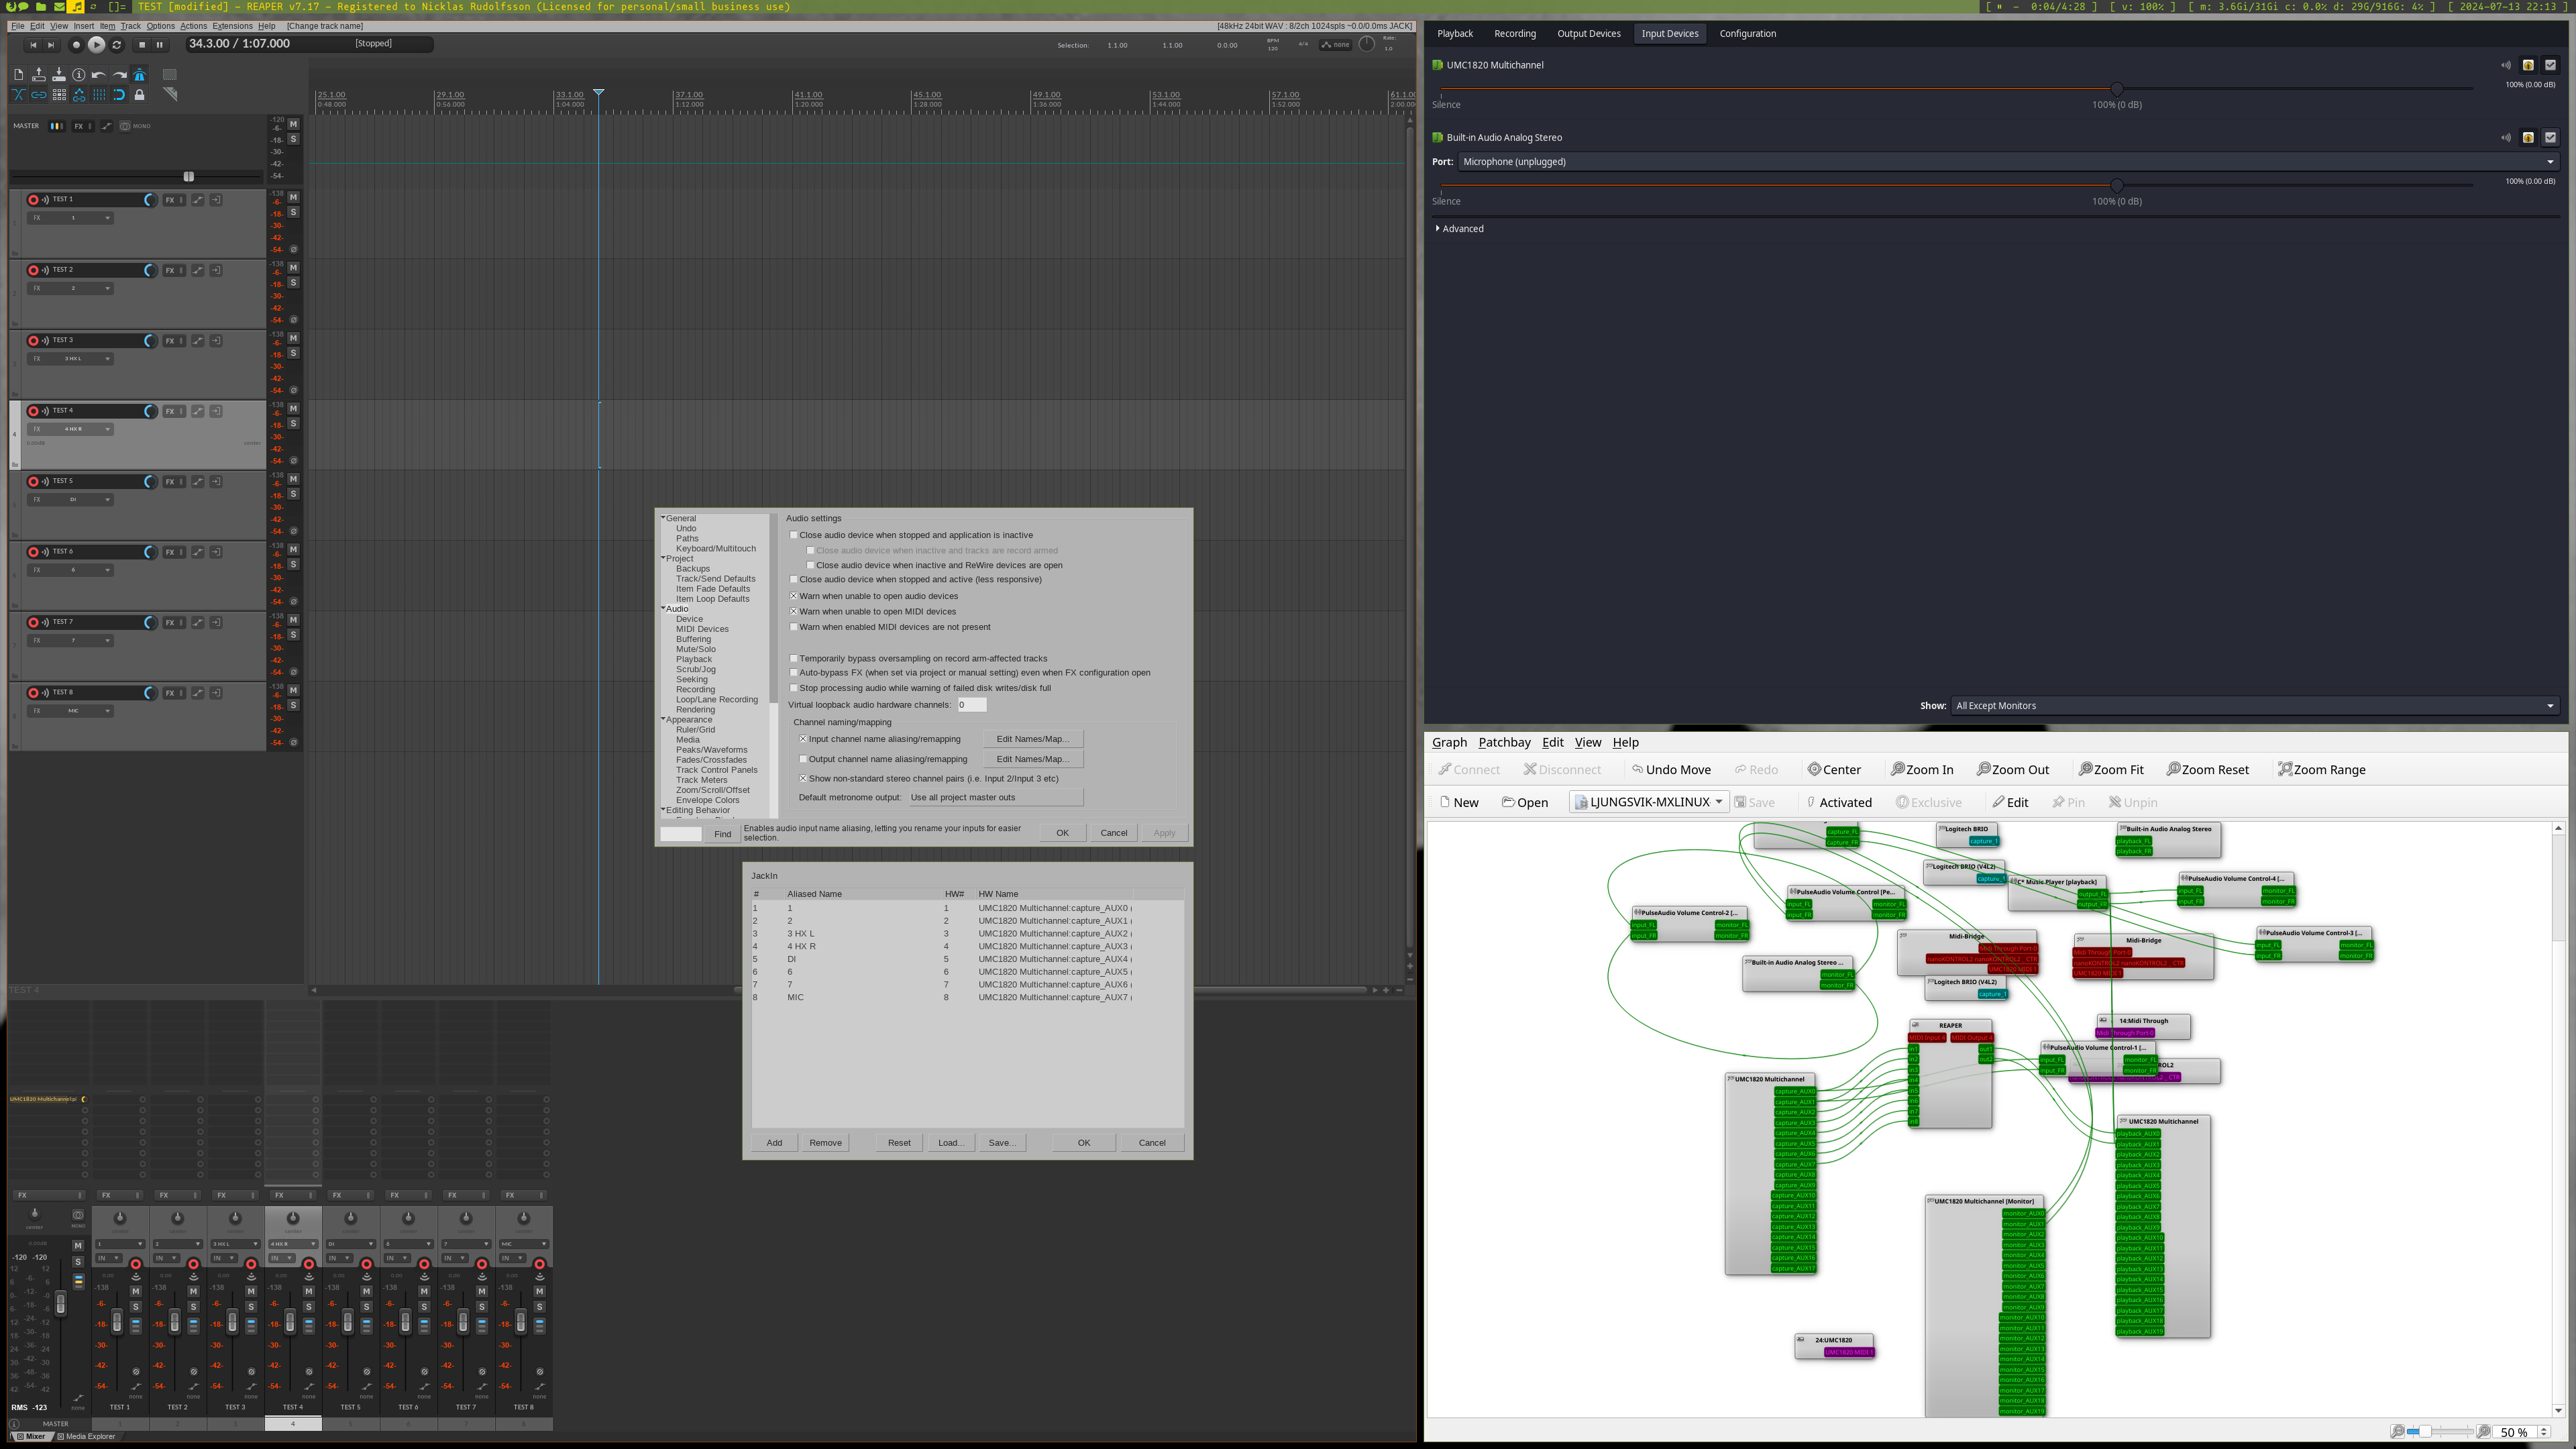Switch to the Output Devices tab
2576x1449 pixels.
(1588, 34)
